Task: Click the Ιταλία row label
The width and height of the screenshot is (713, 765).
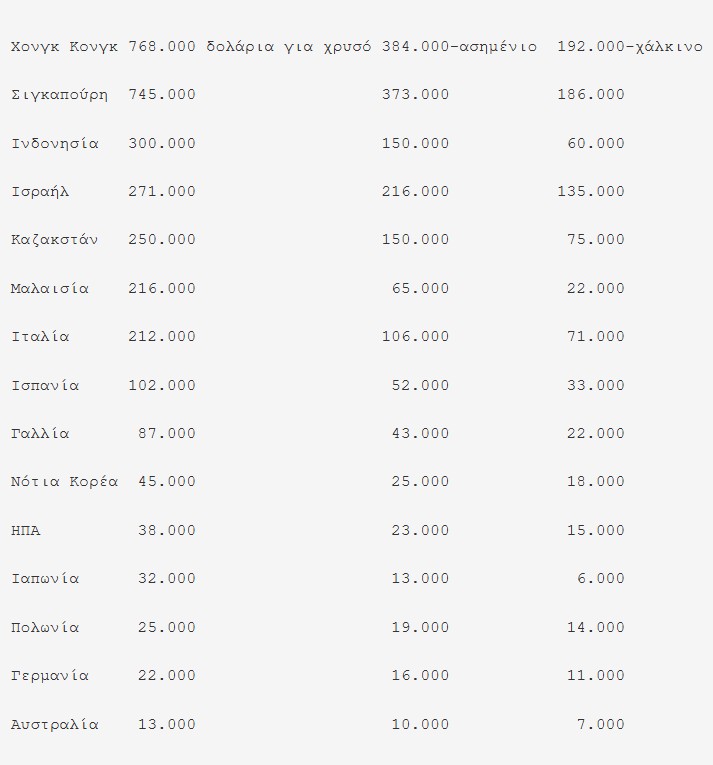Action: click(40, 337)
